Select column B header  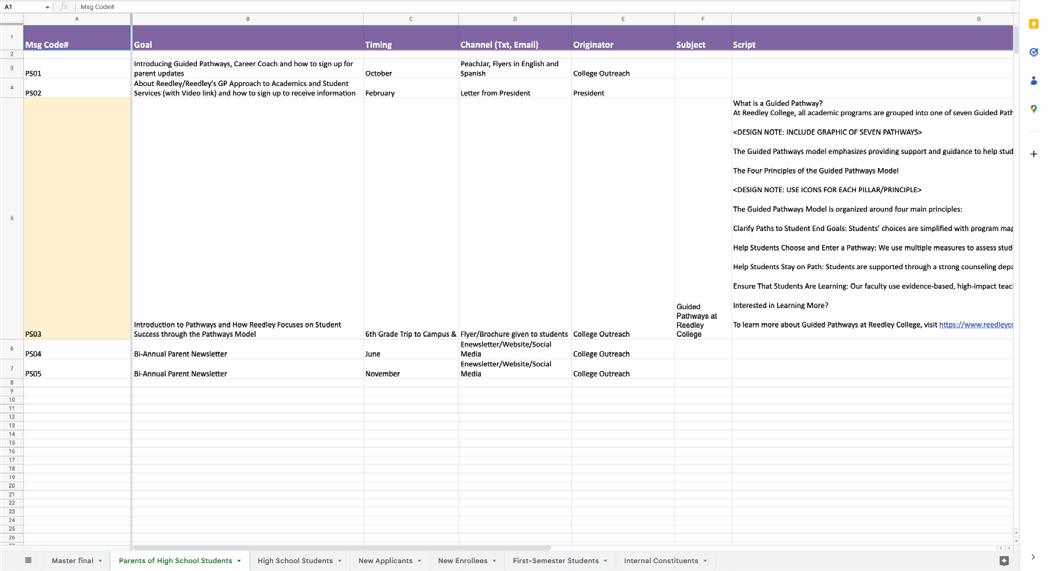click(x=247, y=19)
